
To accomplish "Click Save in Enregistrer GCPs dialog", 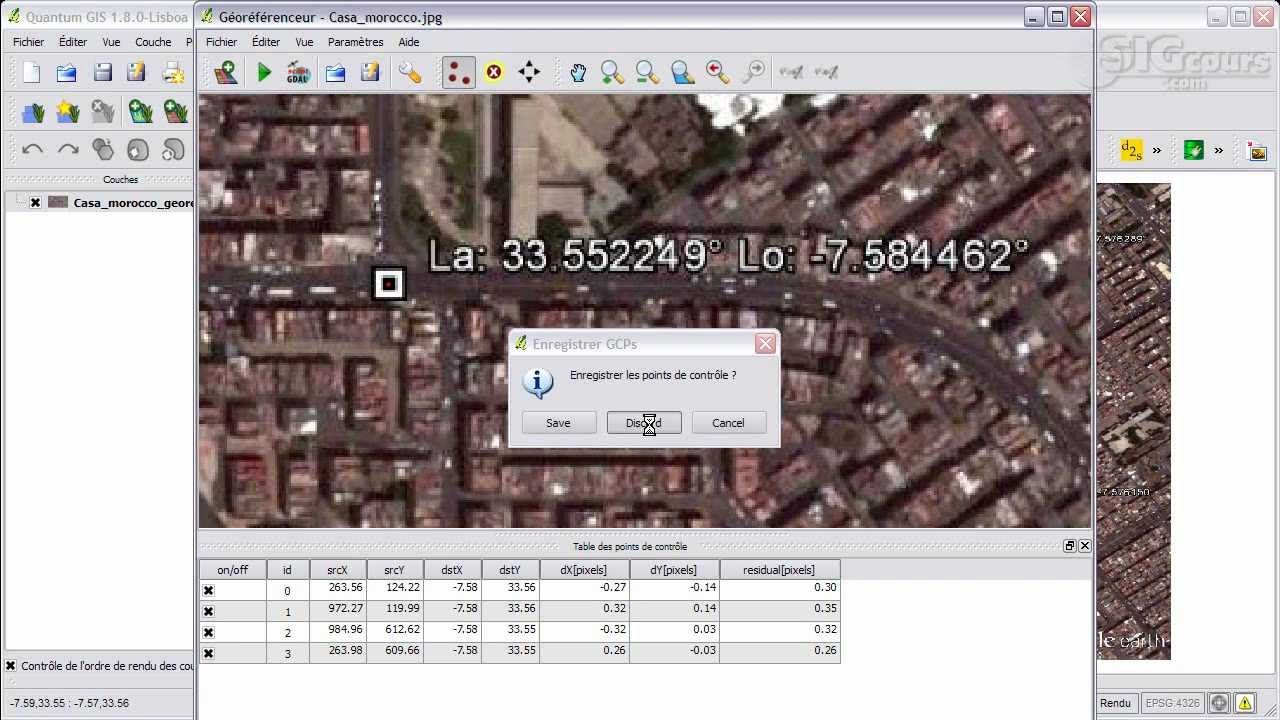I will point(558,423).
